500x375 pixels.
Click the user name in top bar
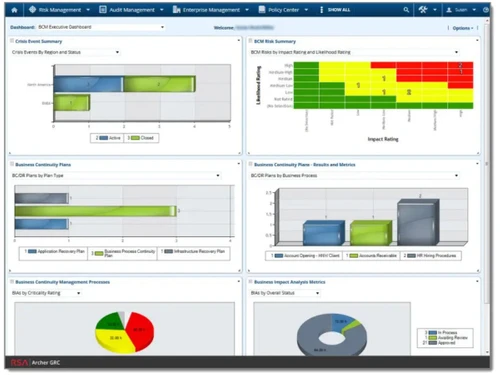pyautogui.click(x=461, y=10)
